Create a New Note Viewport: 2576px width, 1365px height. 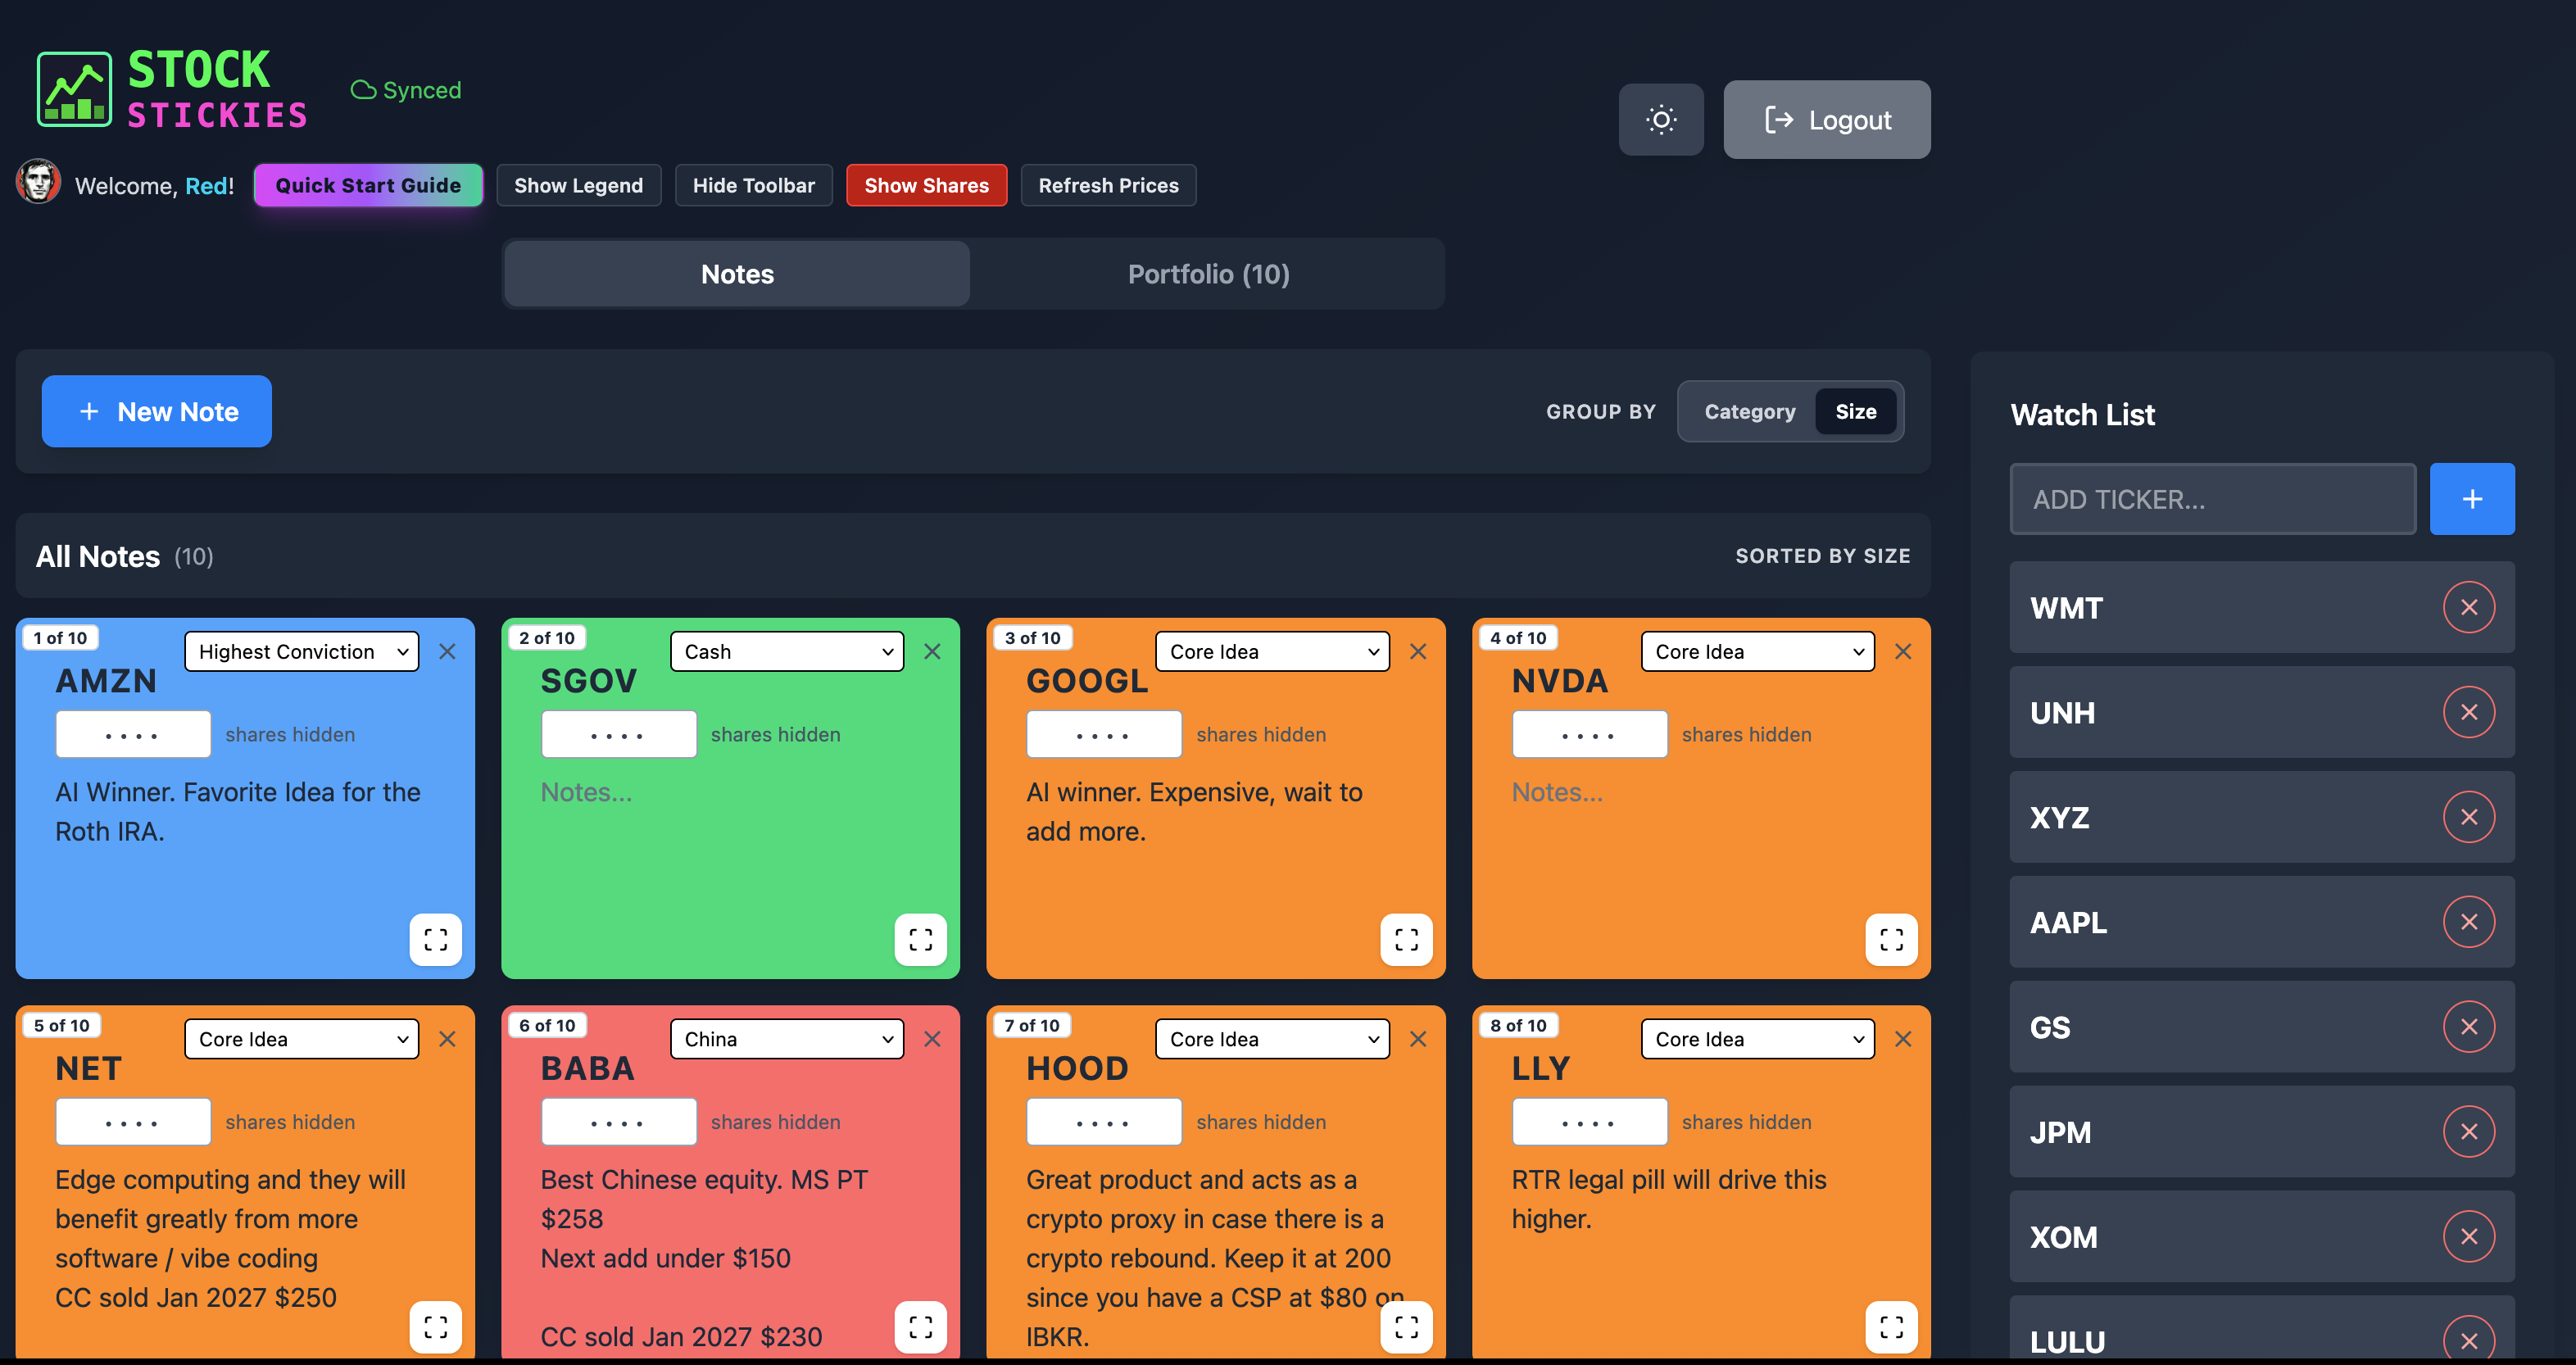tap(156, 411)
